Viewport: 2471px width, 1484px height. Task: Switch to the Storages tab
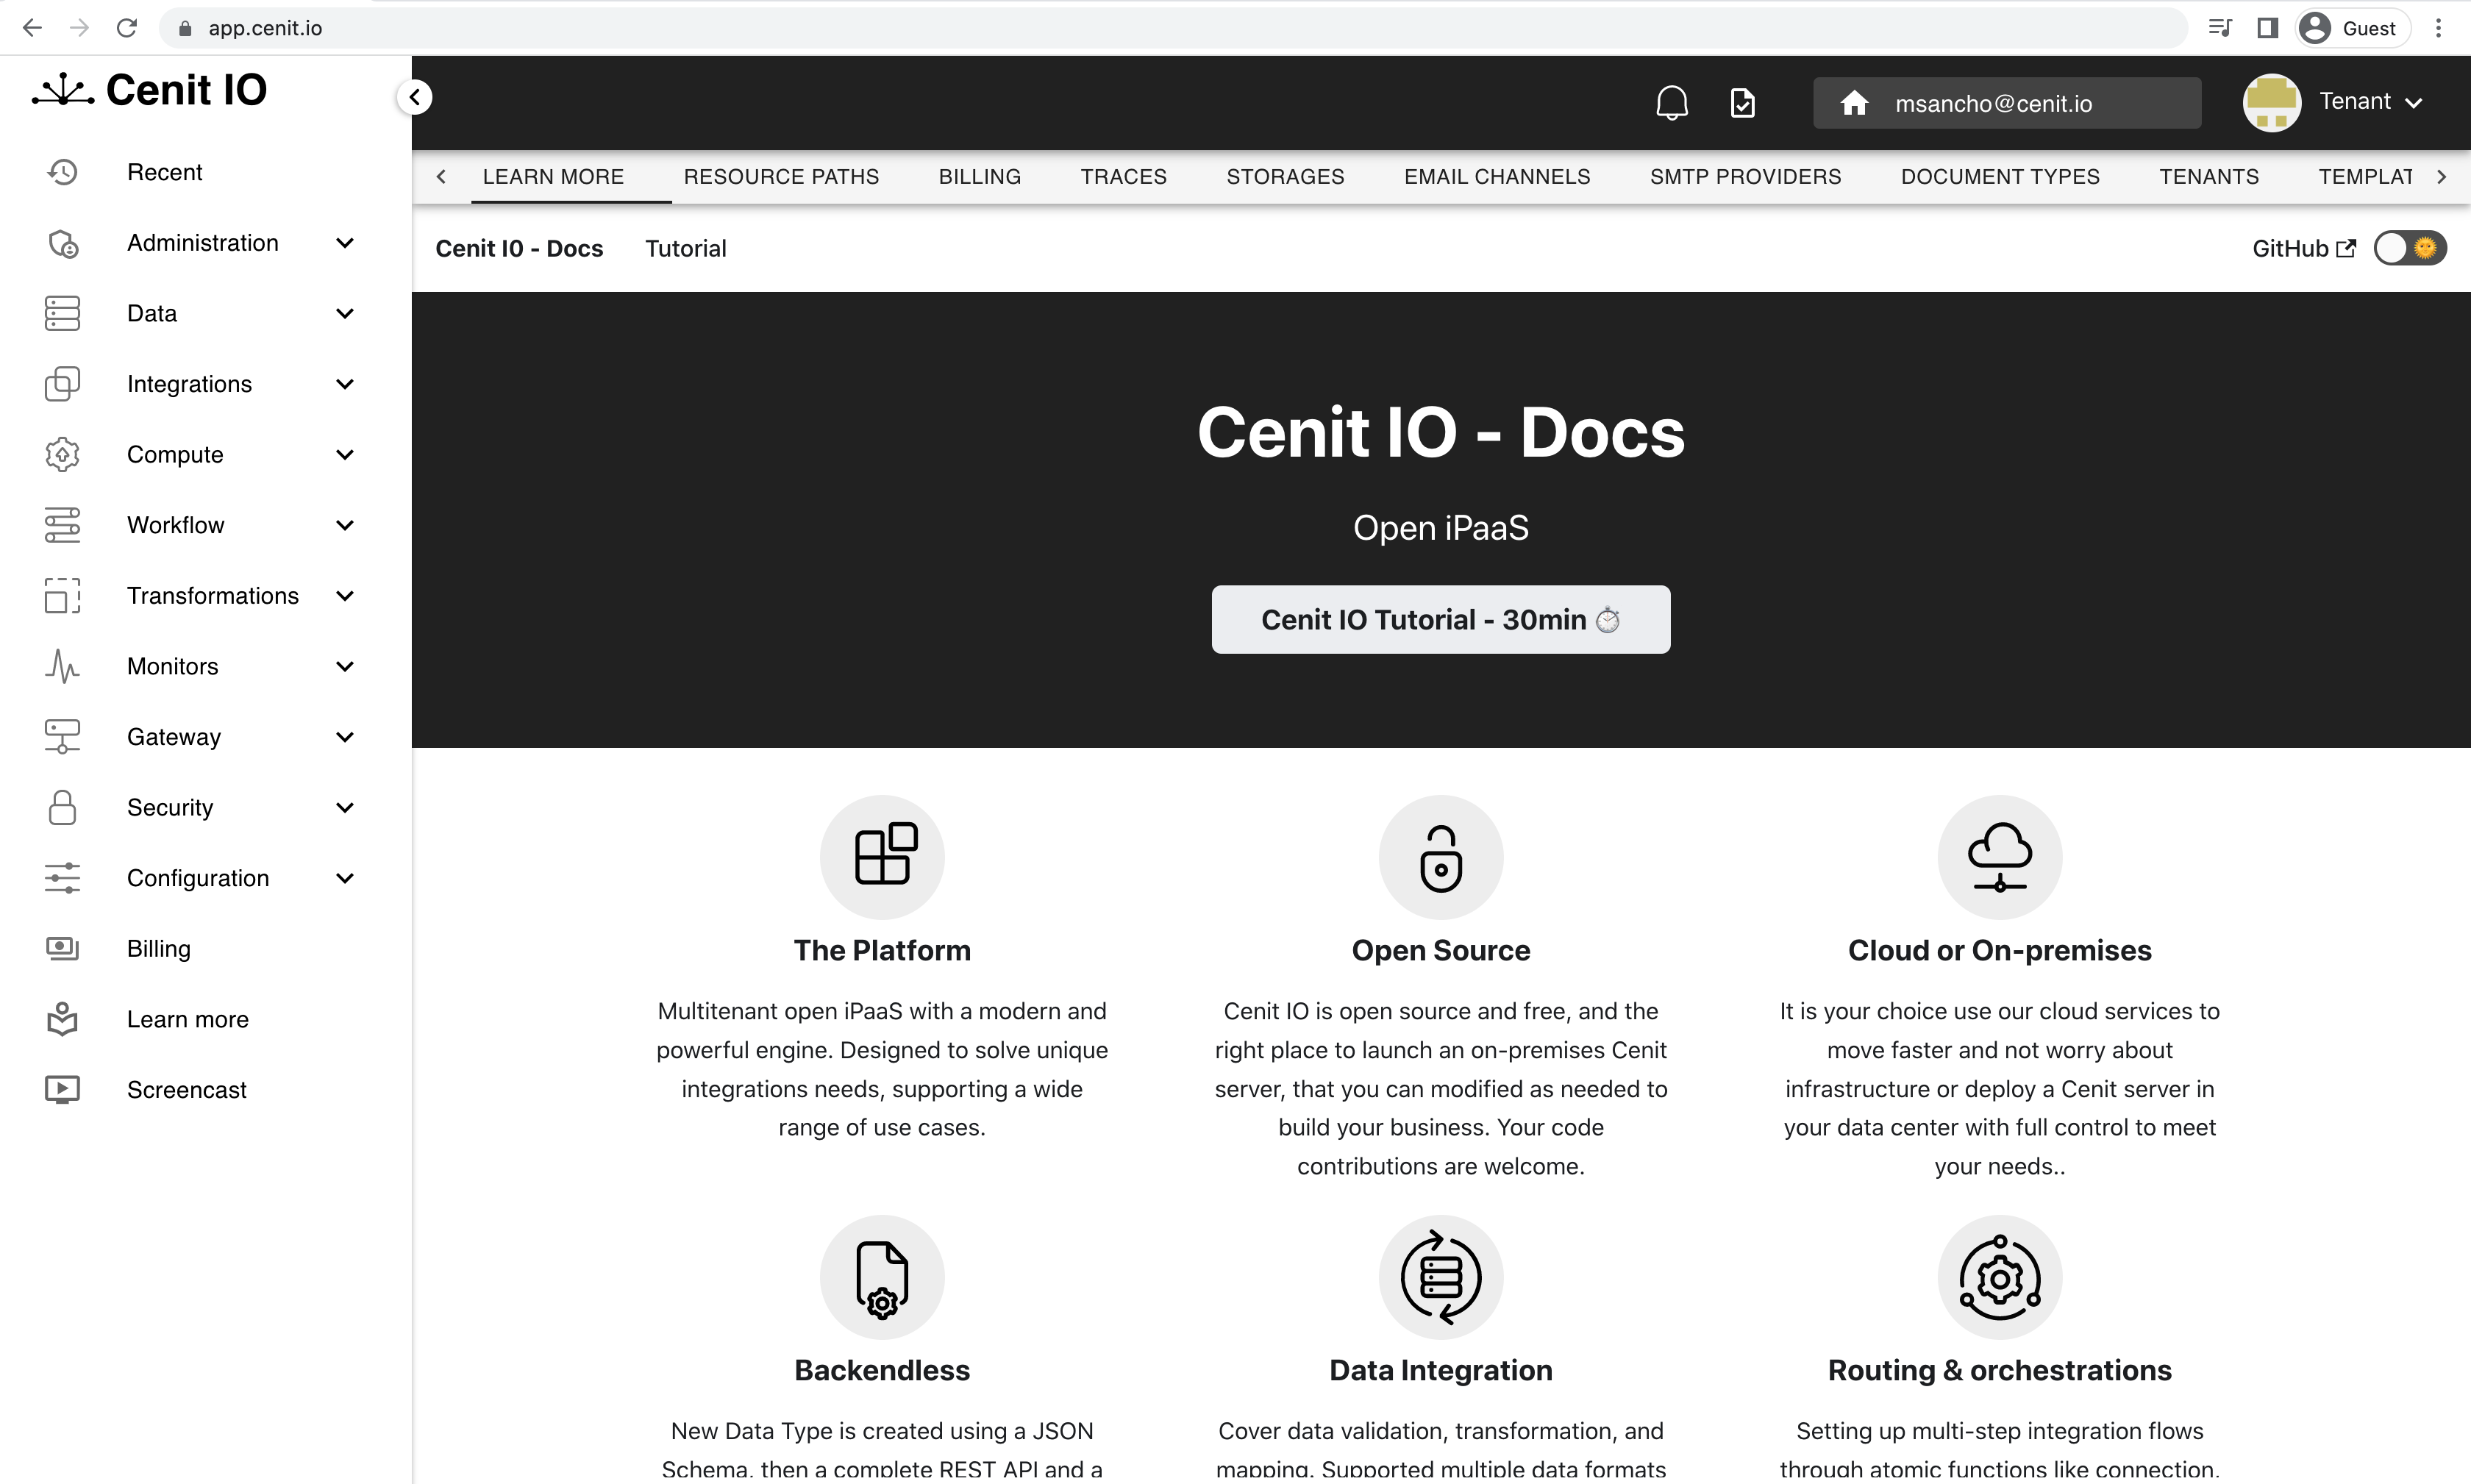(1285, 177)
